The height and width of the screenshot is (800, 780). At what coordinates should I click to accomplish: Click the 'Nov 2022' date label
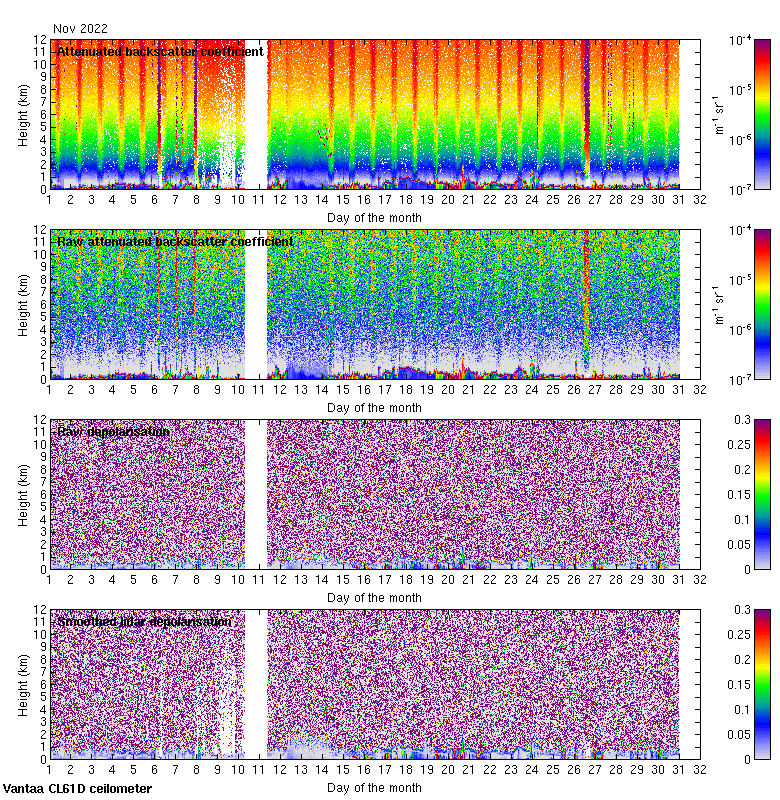80,29
